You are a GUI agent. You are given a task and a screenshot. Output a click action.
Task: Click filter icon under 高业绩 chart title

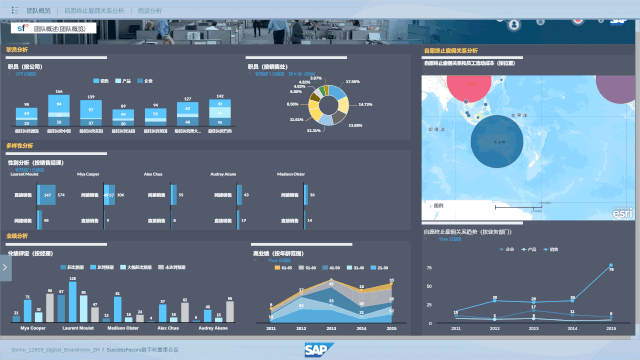click(255, 260)
